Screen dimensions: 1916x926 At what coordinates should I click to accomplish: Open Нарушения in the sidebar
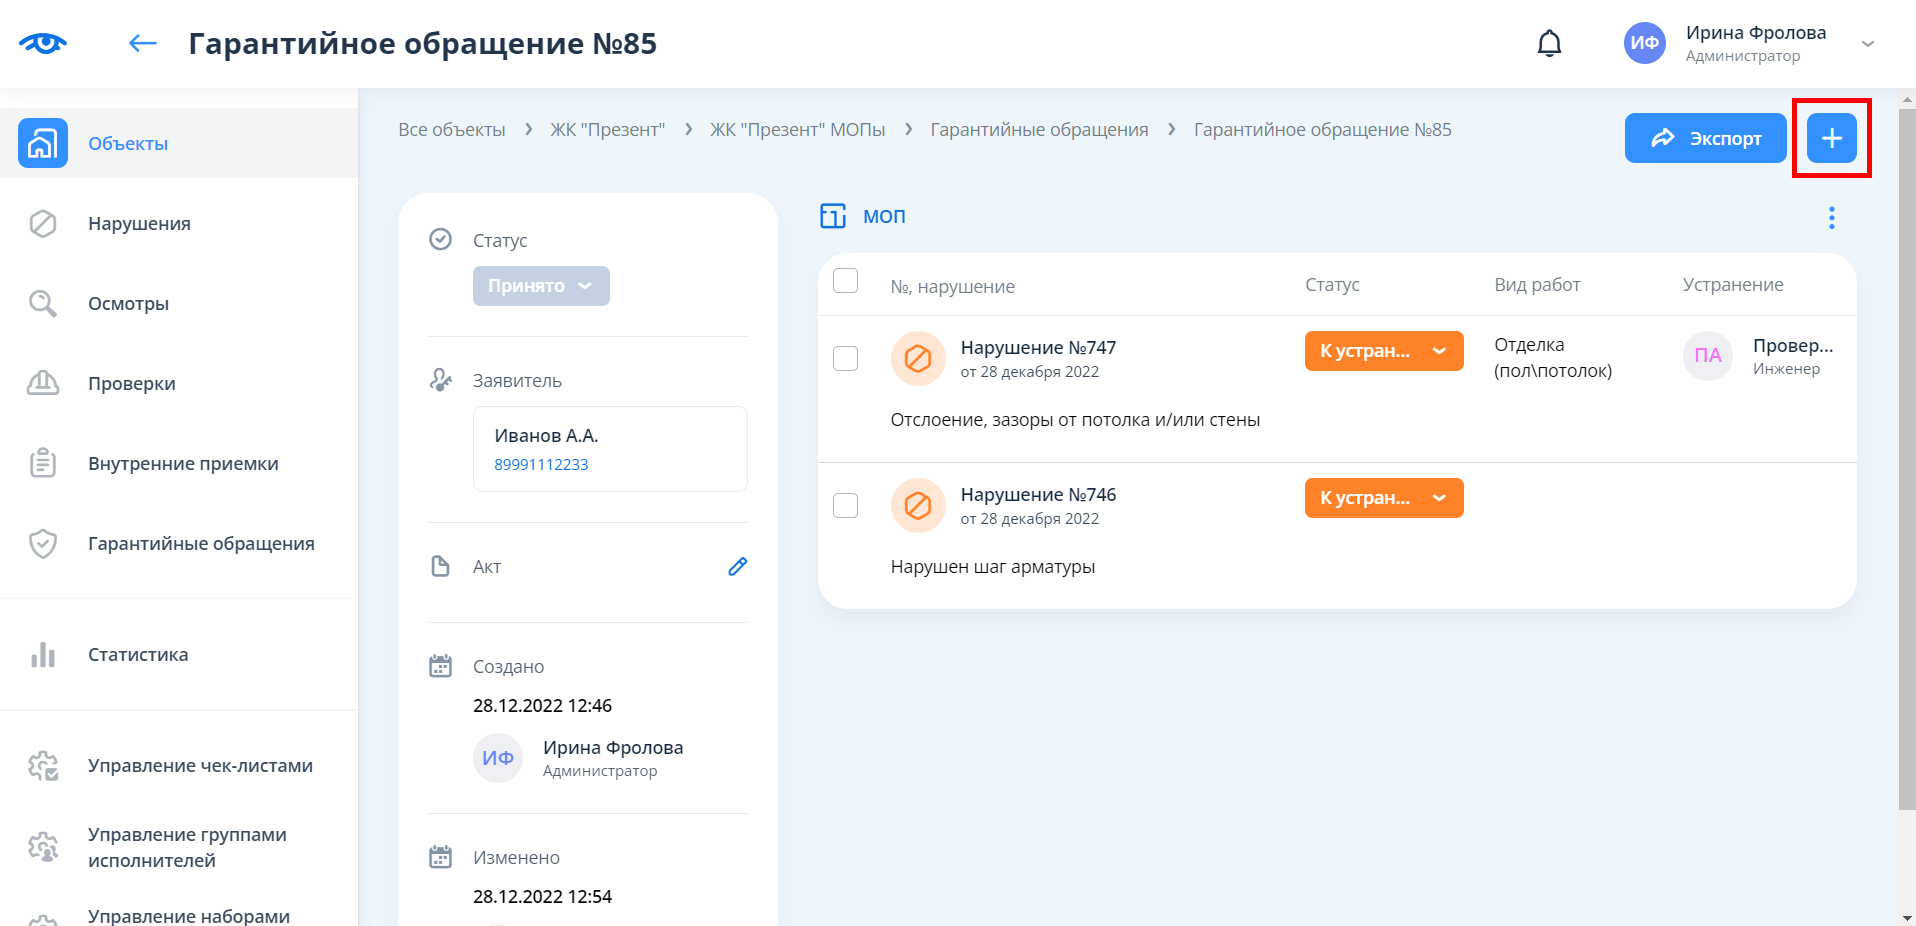pyautogui.click(x=139, y=223)
